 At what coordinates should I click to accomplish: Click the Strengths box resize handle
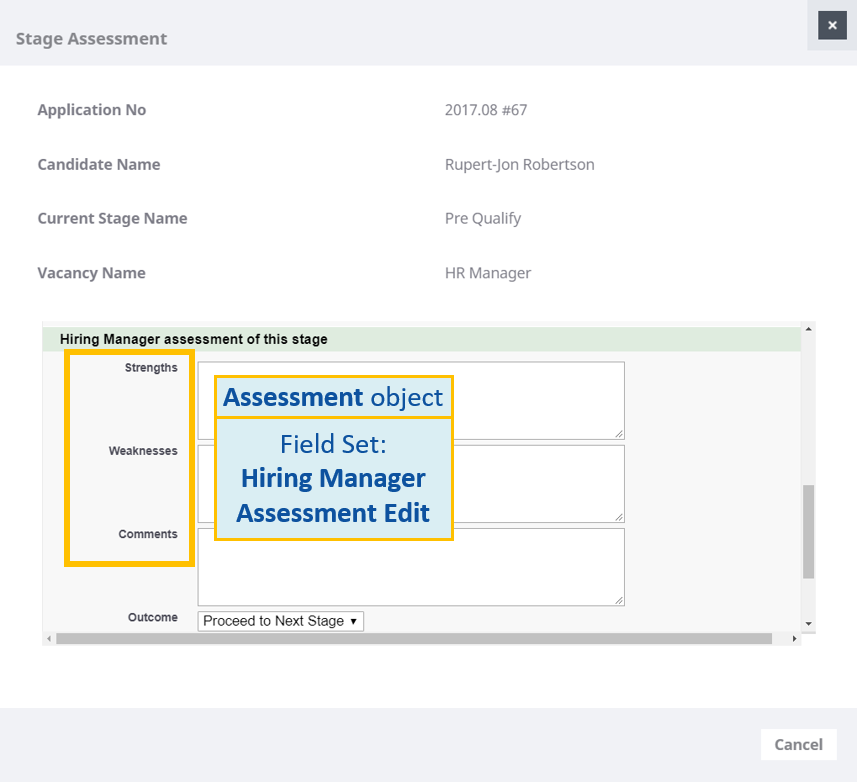pyautogui.click(x=619, y=433)
